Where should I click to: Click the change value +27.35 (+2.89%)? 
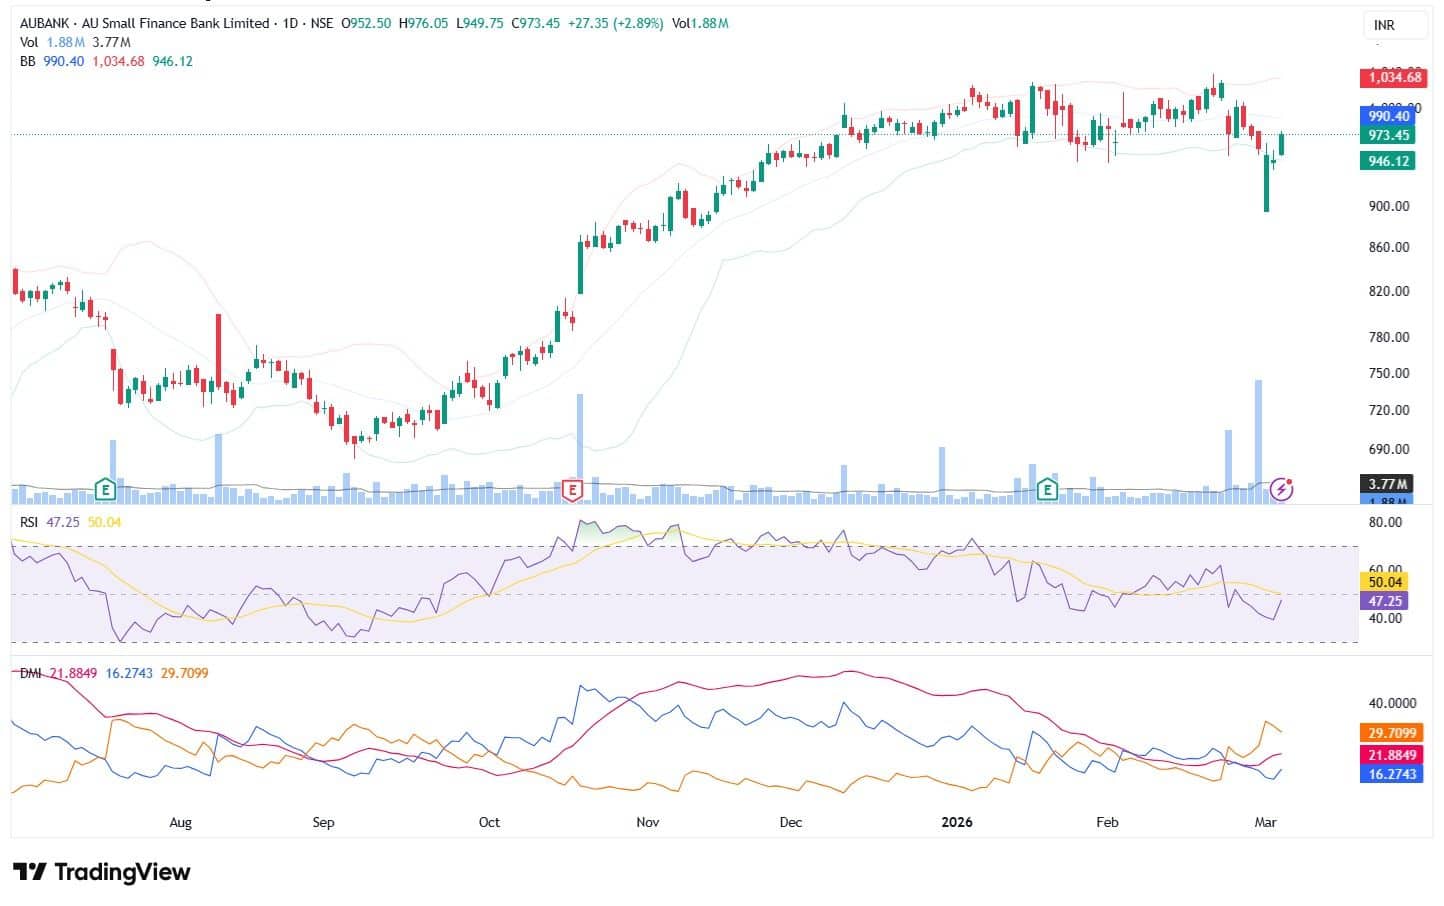pyautogui.click(x=615, y=23)
